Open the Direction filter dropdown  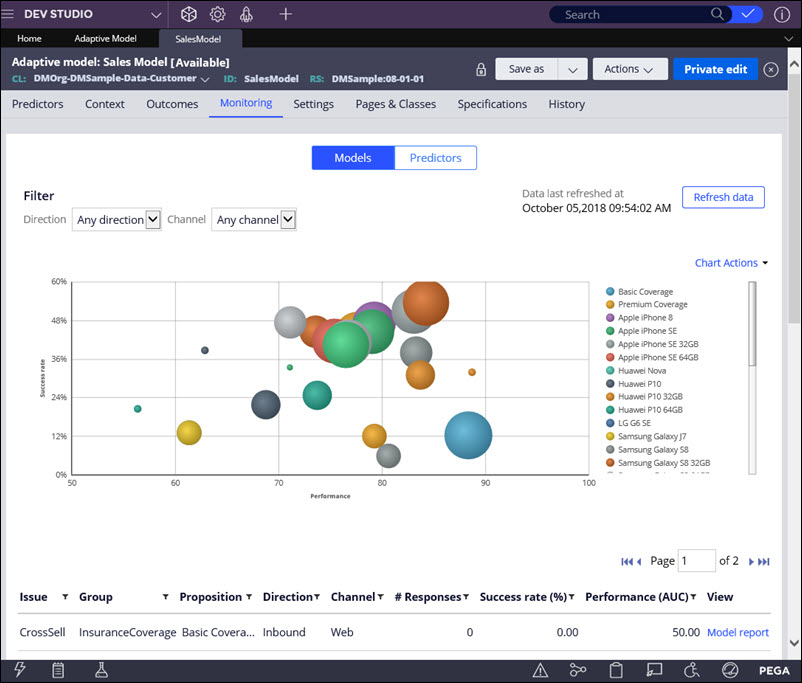(117, 220)
